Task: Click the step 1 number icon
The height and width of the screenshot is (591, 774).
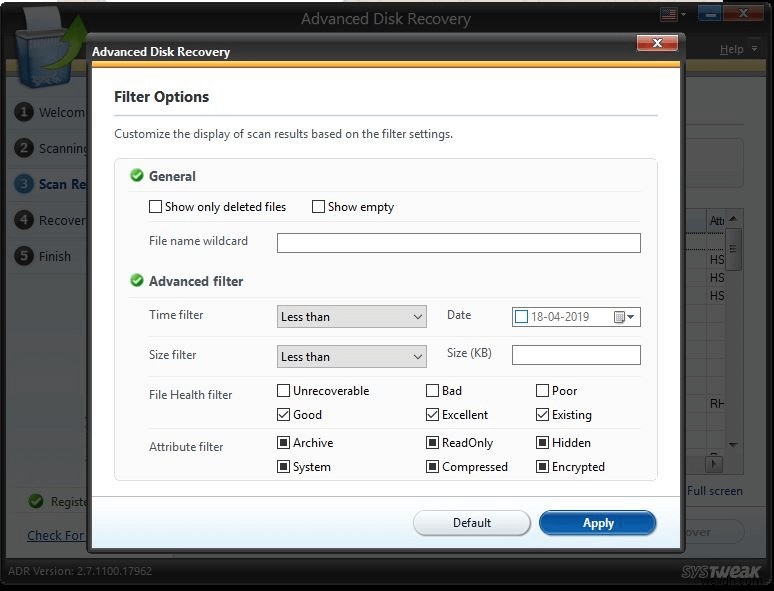Action: pyautogui.click(x=24, y=112)
